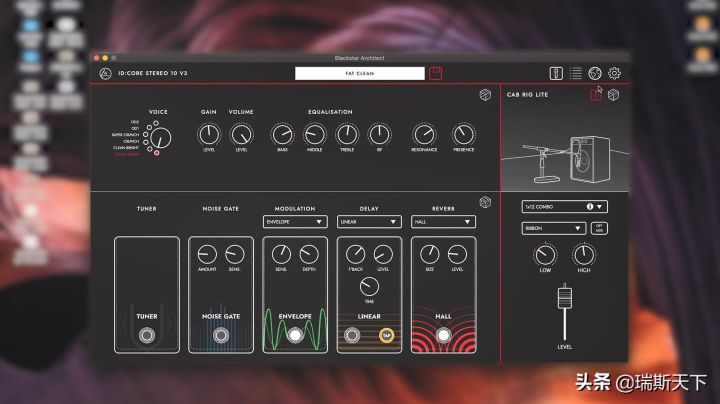Select the OD1 voice LED
This screenshot has width=720, height=404.
(x=149, y=128)
